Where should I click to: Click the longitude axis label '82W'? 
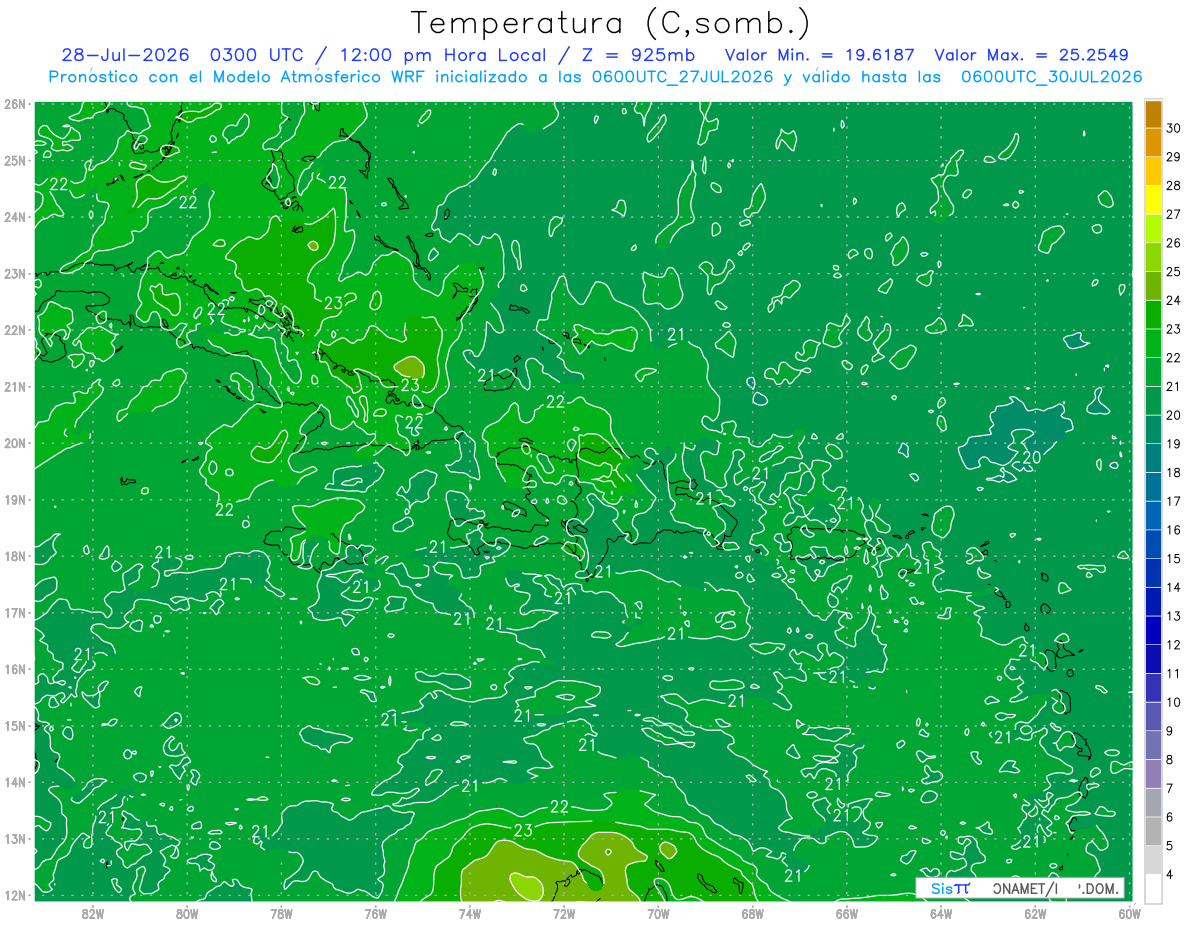click(x=93, y=913)
